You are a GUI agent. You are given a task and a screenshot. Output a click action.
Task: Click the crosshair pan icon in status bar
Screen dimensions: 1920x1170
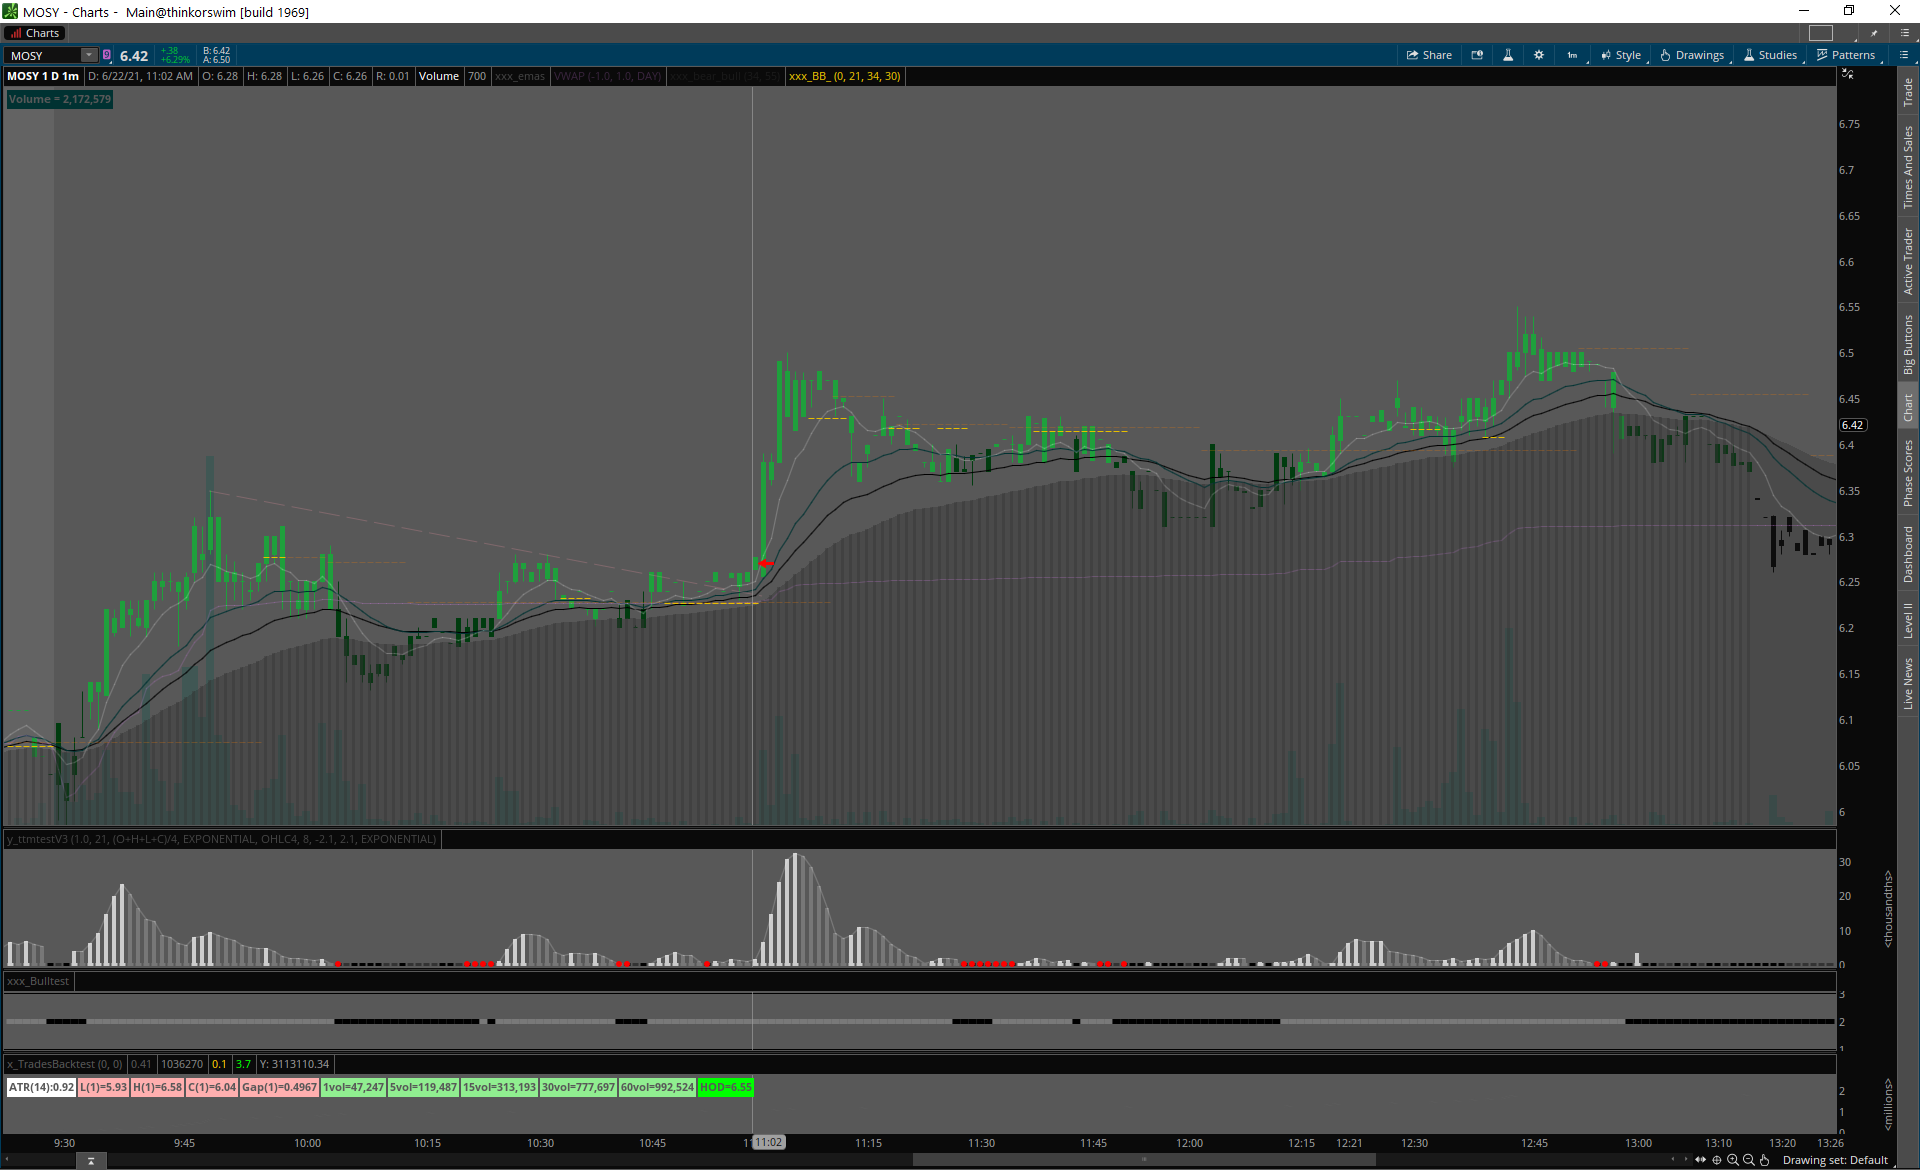point(1717,1160)
